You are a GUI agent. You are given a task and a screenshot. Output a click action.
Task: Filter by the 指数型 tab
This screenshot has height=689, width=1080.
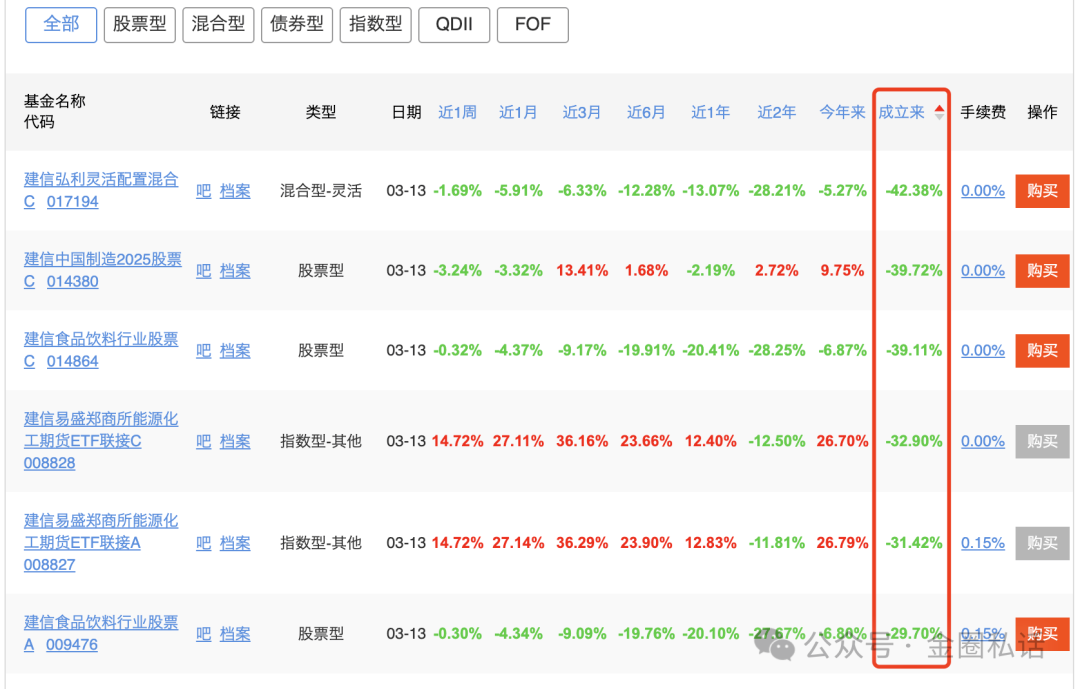tap(375, 24)
